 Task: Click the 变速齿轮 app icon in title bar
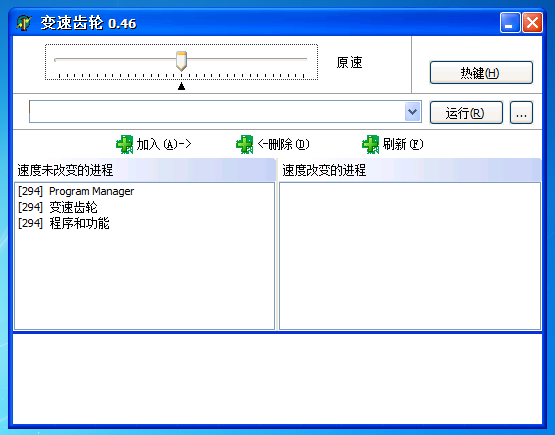(24, 23)
